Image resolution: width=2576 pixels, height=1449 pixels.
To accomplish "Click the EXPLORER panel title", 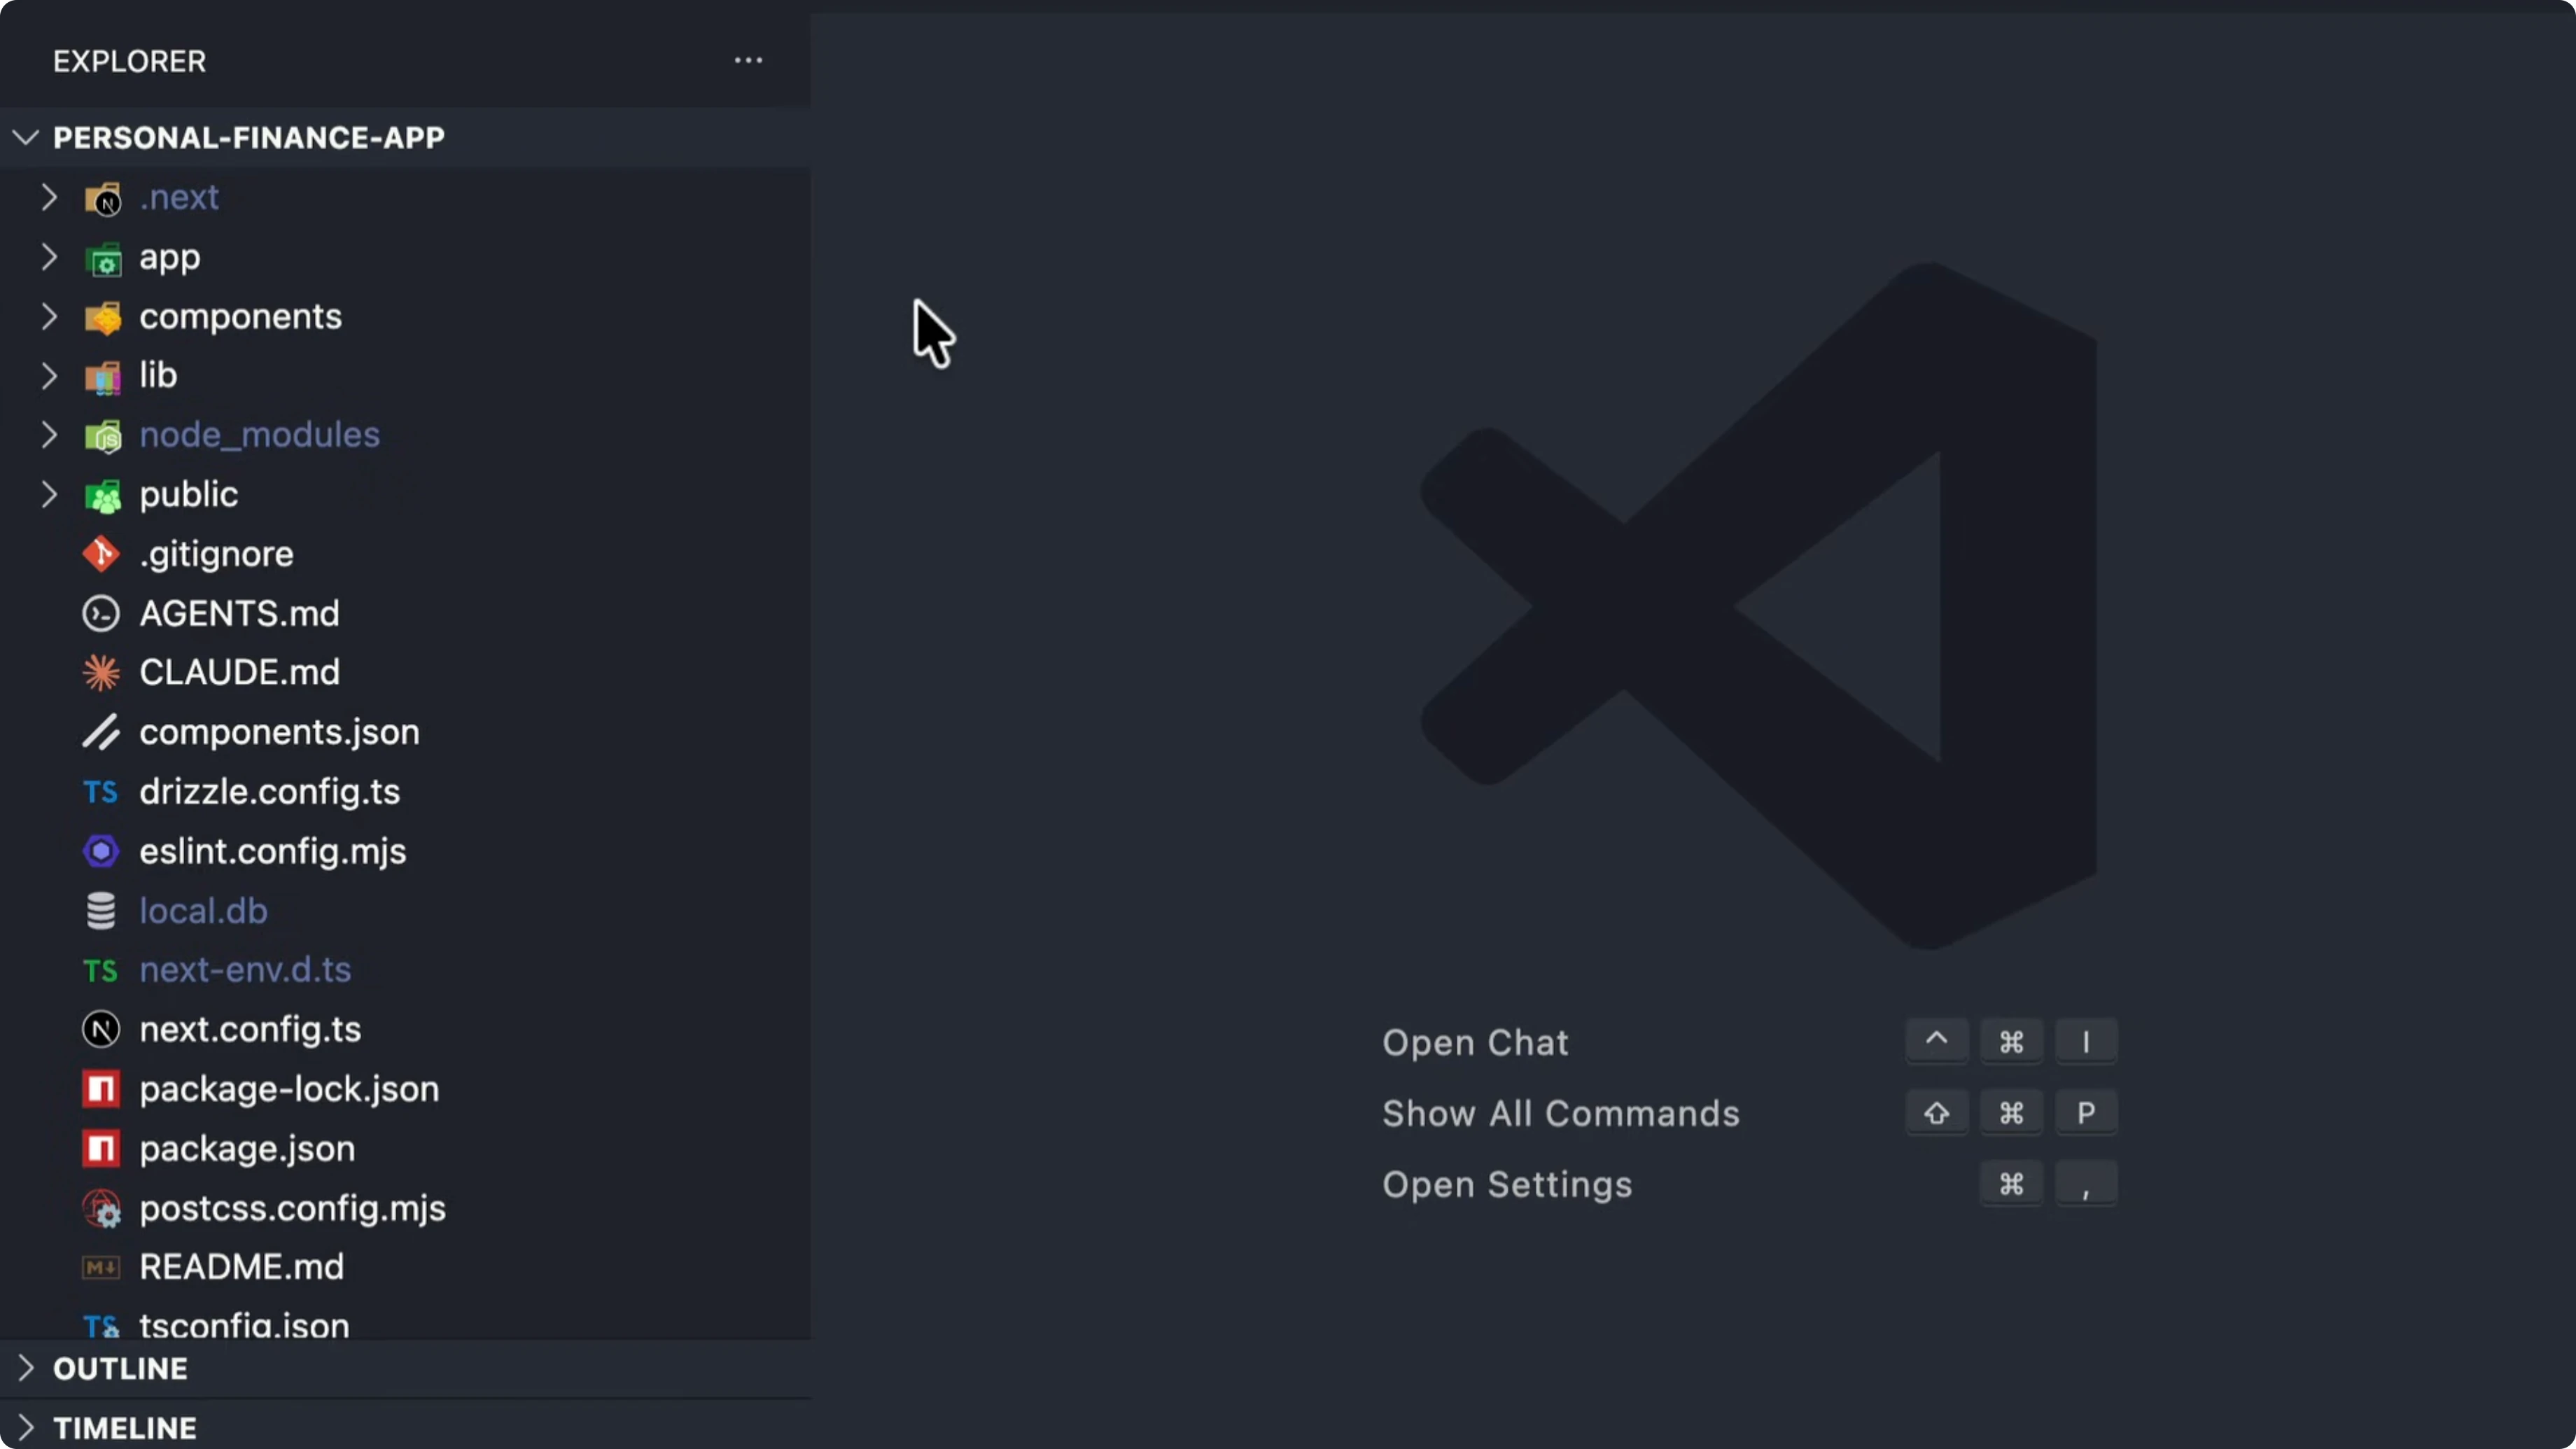I will (130, 62).
